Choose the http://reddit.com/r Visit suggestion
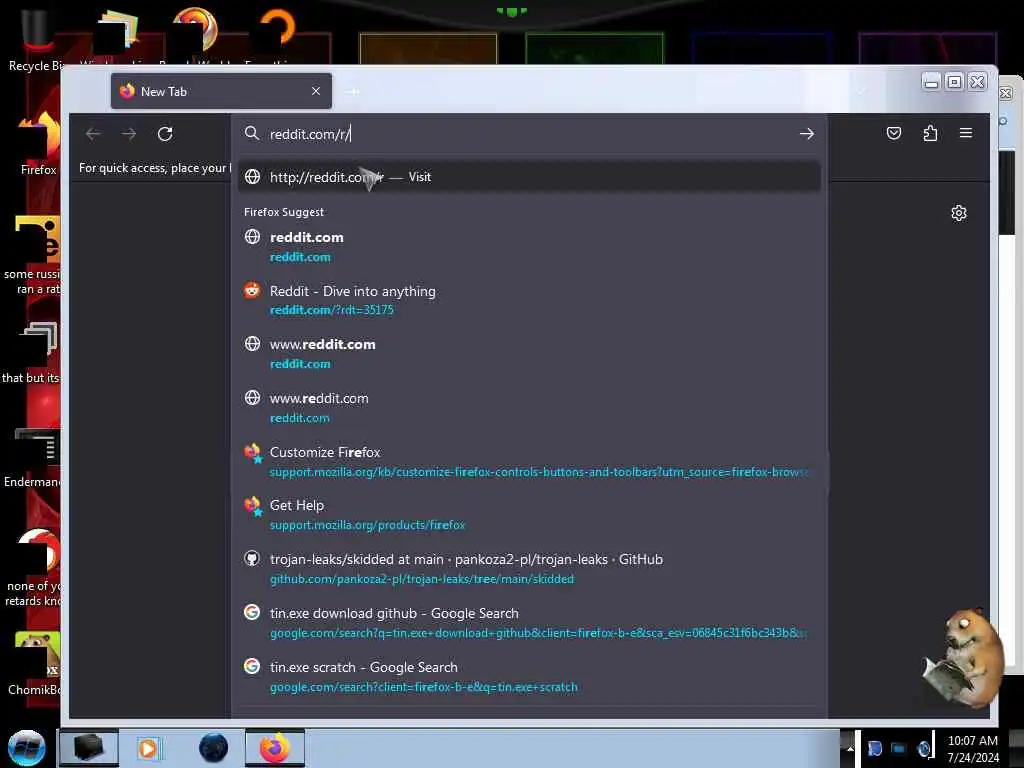The height and width of the screenshot is (768, 1024). point(529,177)
